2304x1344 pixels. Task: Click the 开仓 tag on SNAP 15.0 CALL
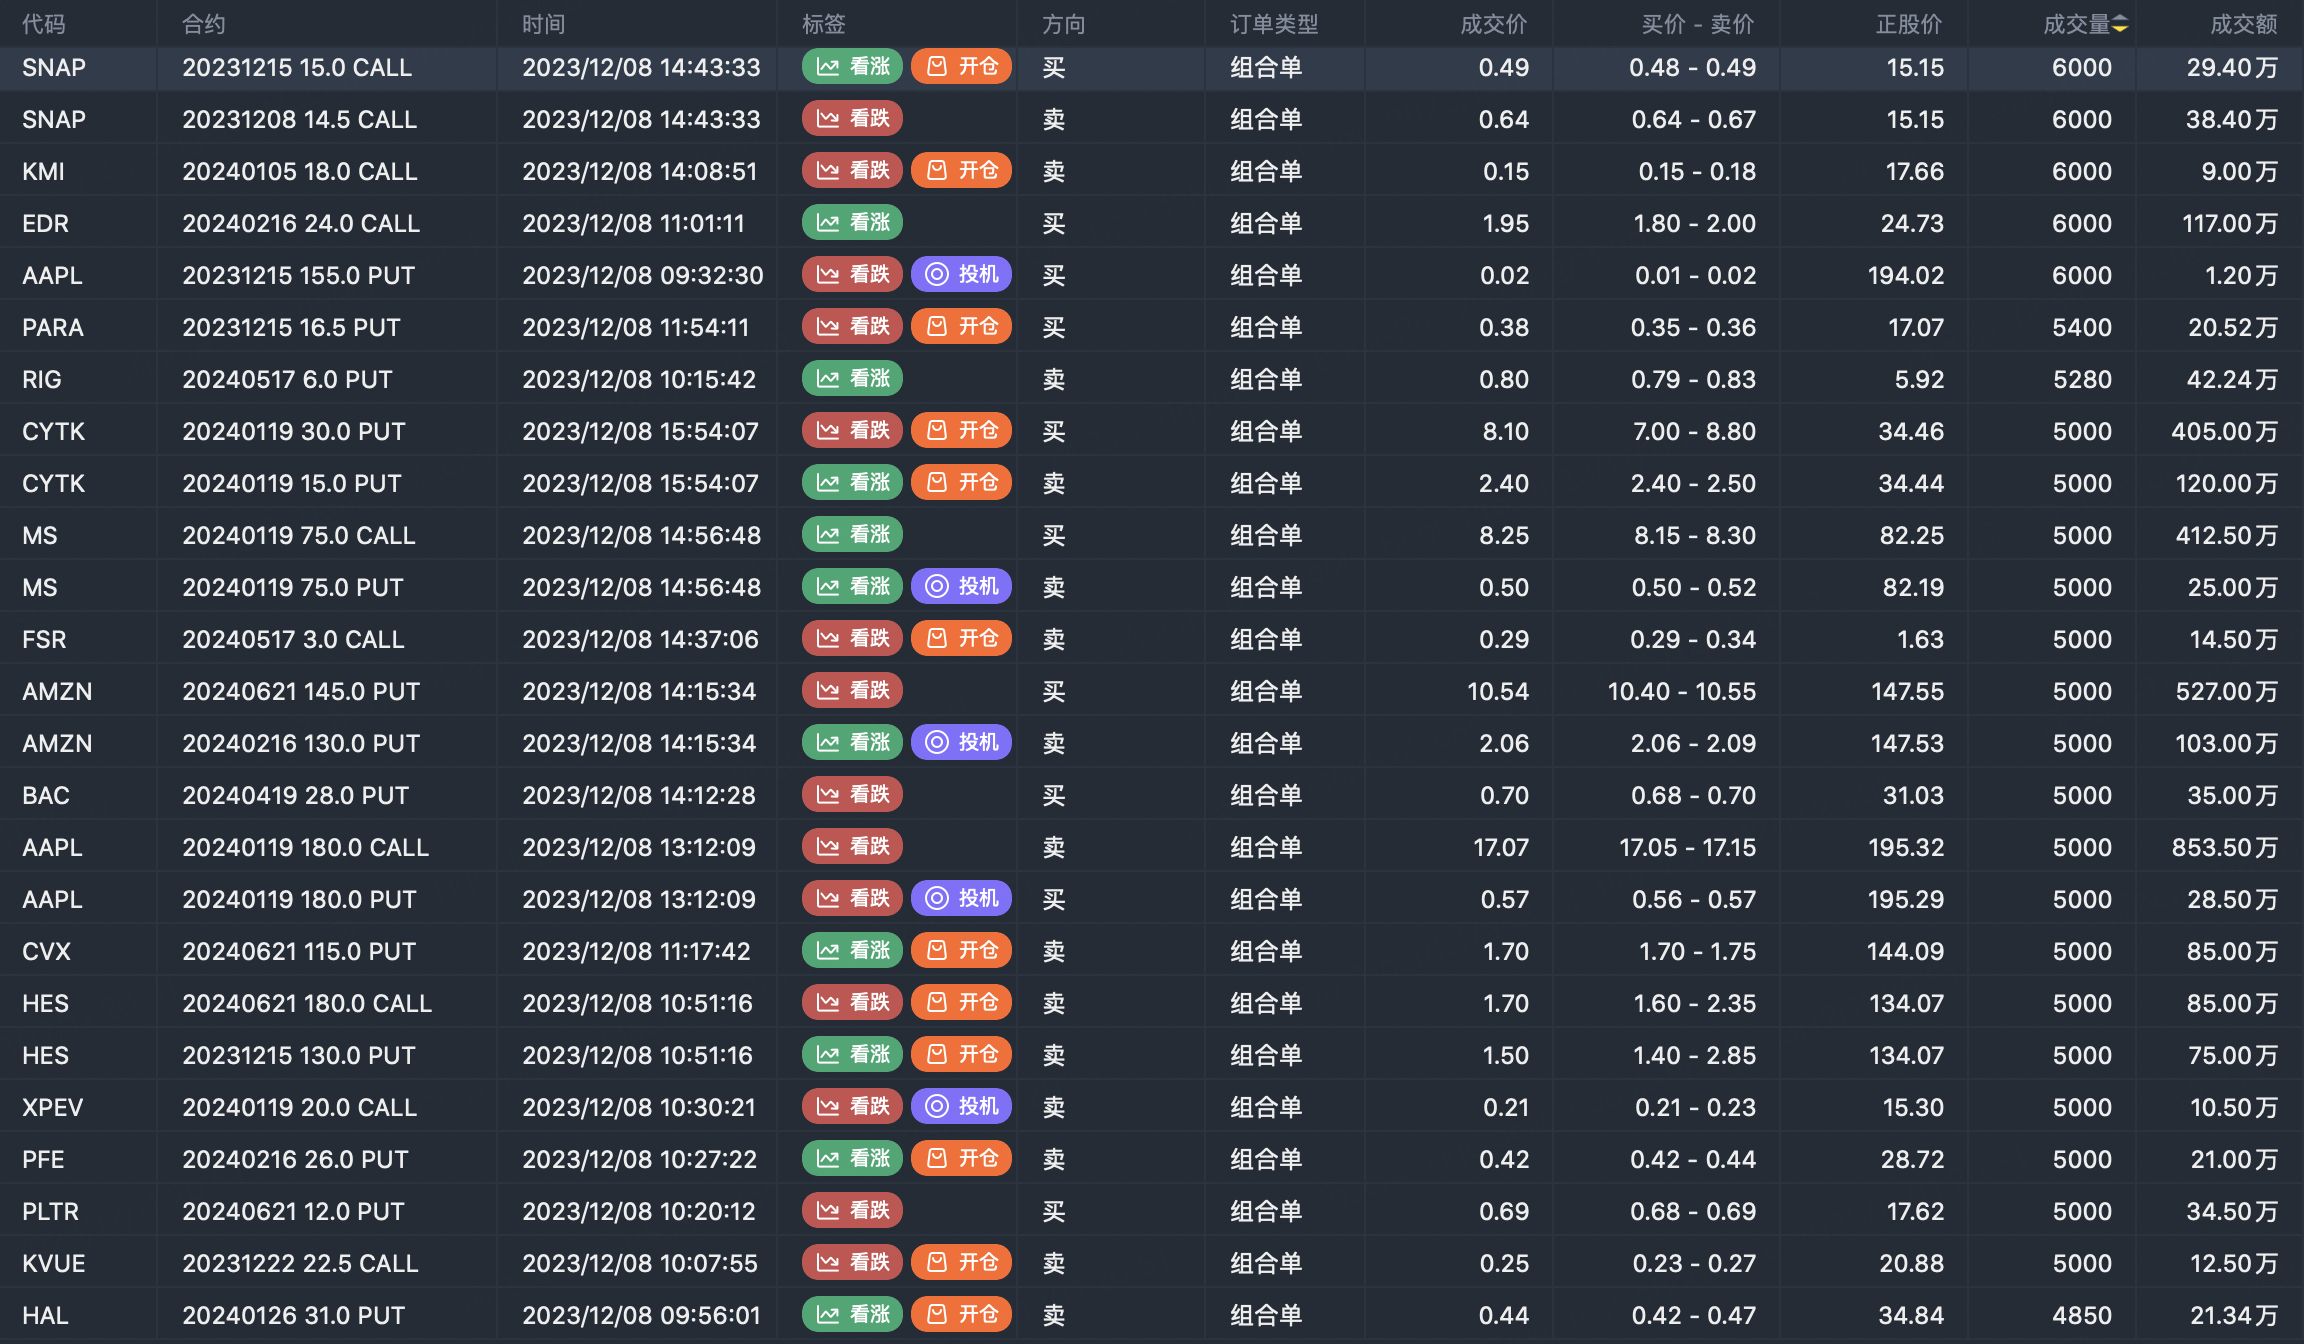(x=961, y=67)
